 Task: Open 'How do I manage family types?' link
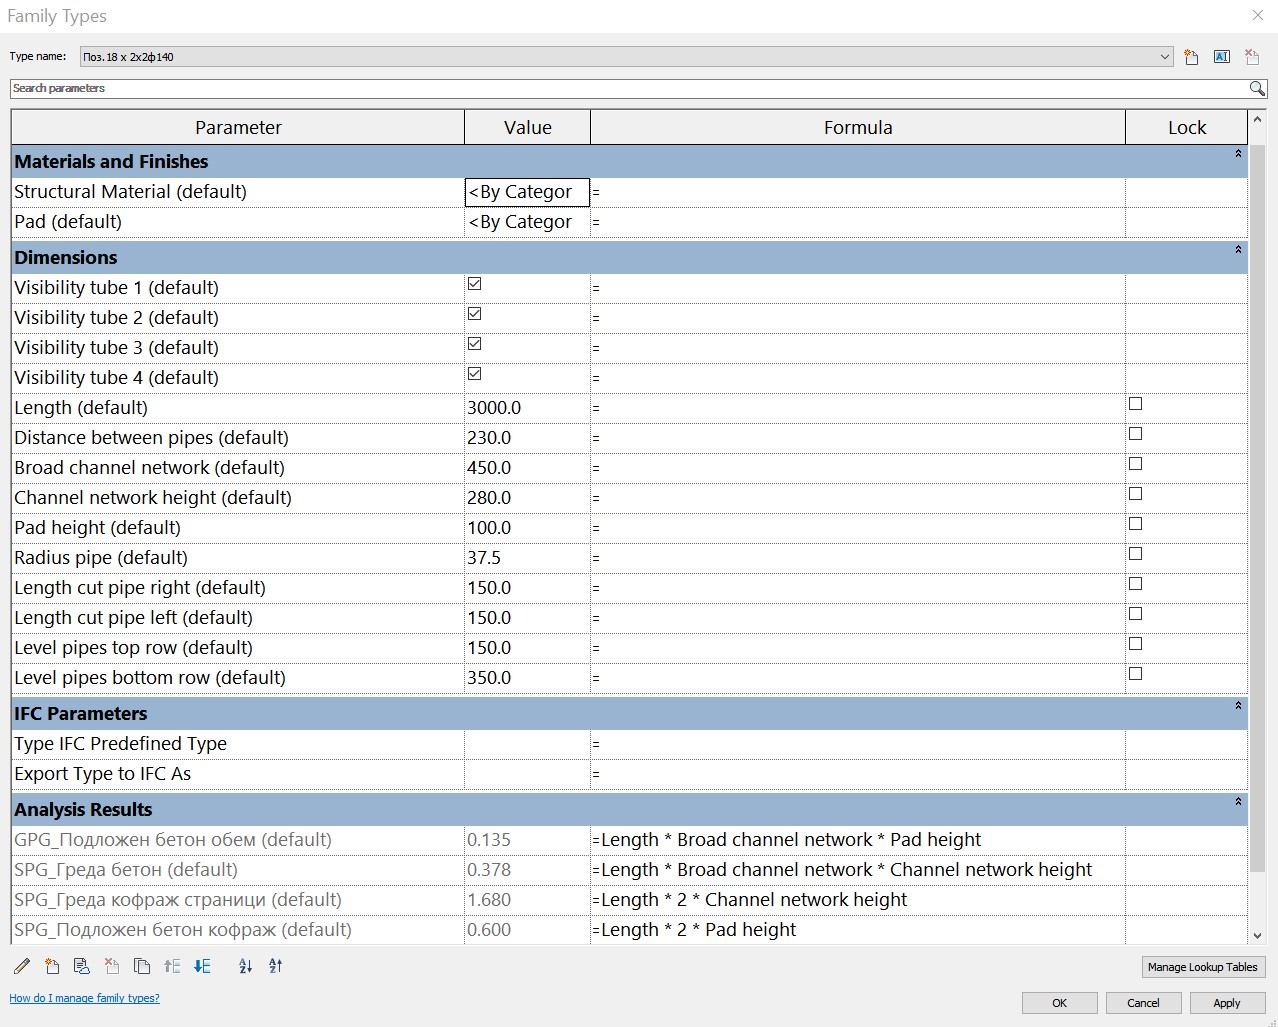coord(85,998)
